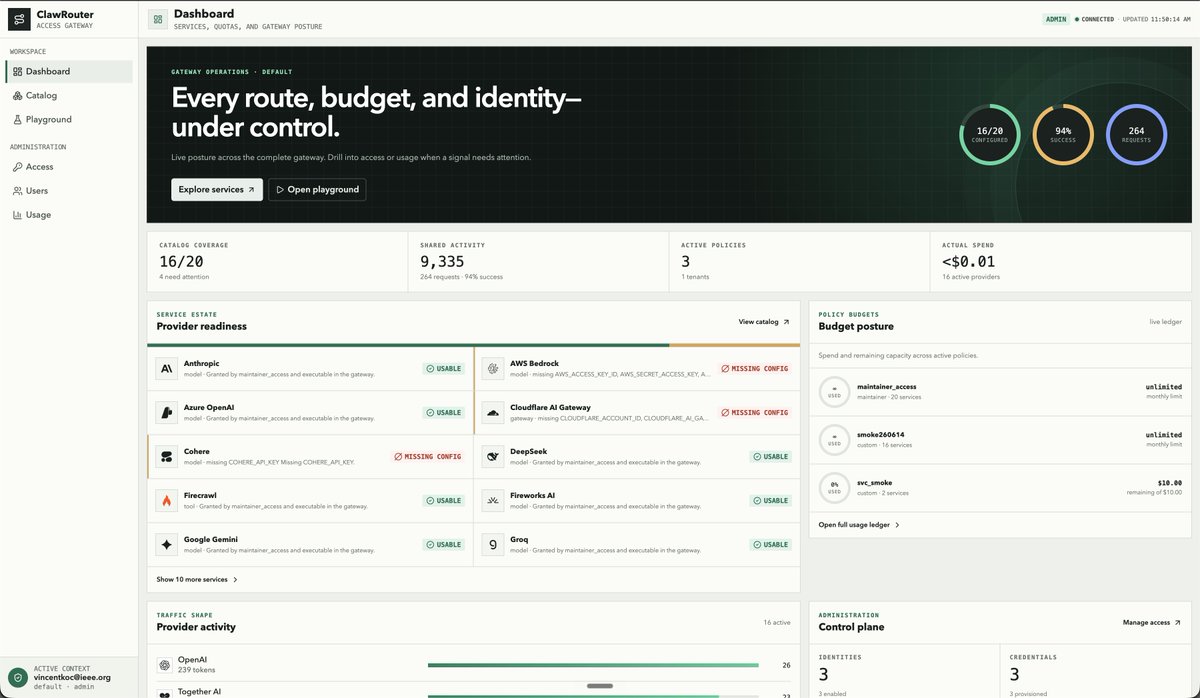
Task: Click Manage access link
Action: pos(1152,622)
